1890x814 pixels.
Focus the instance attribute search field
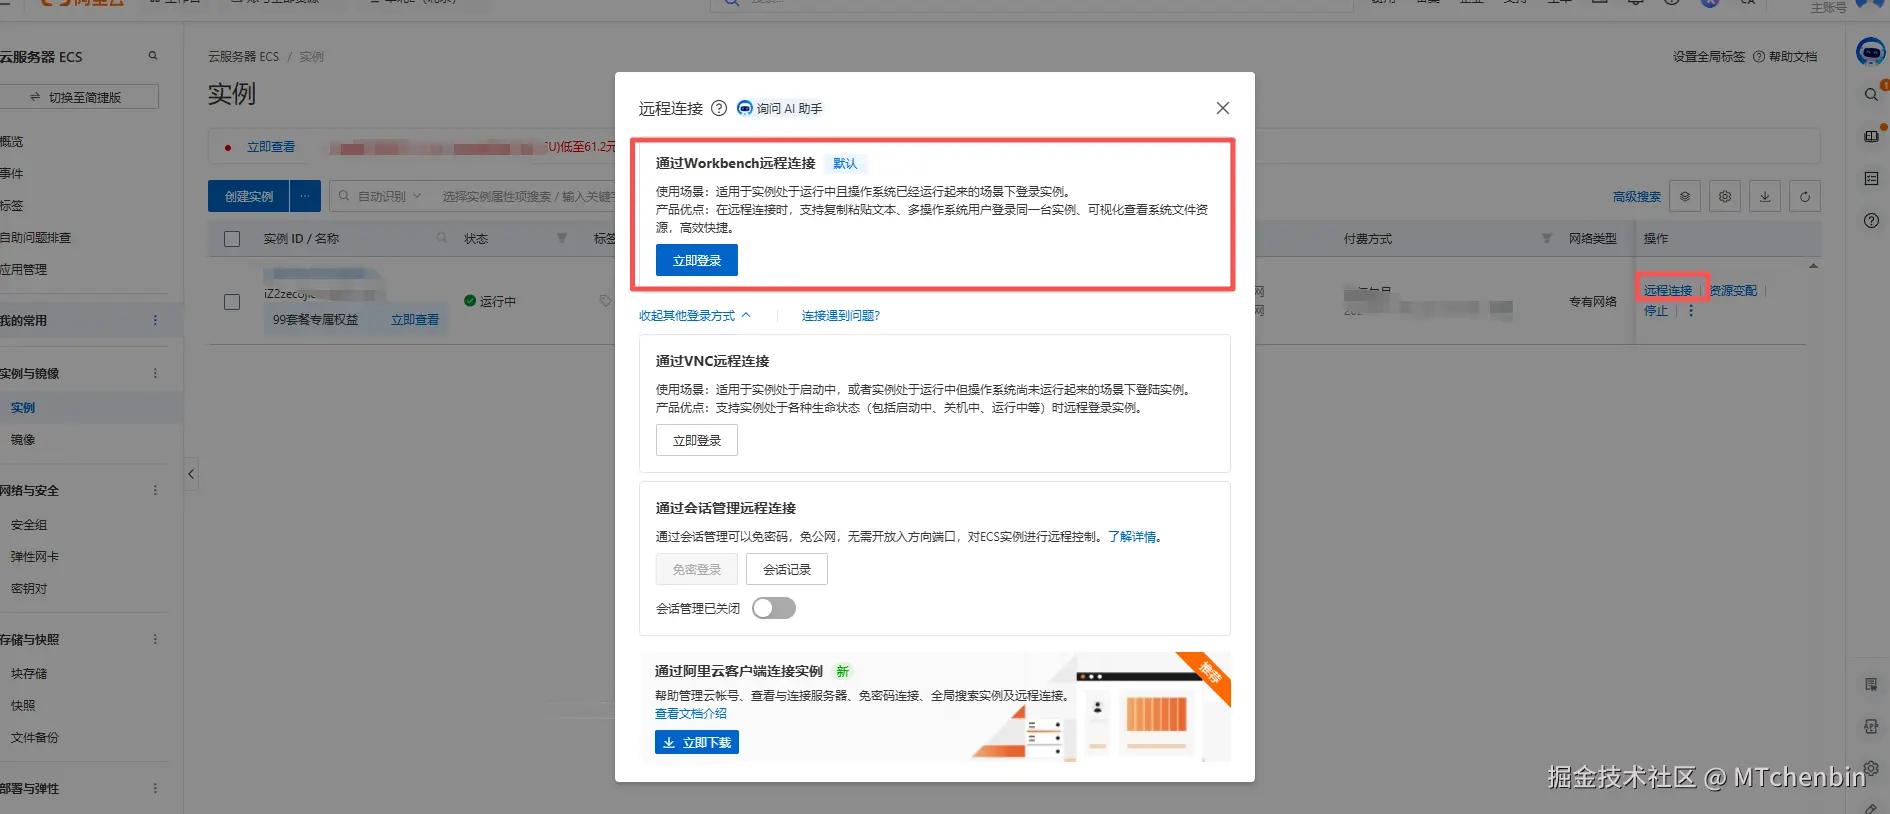coord(528,196)
